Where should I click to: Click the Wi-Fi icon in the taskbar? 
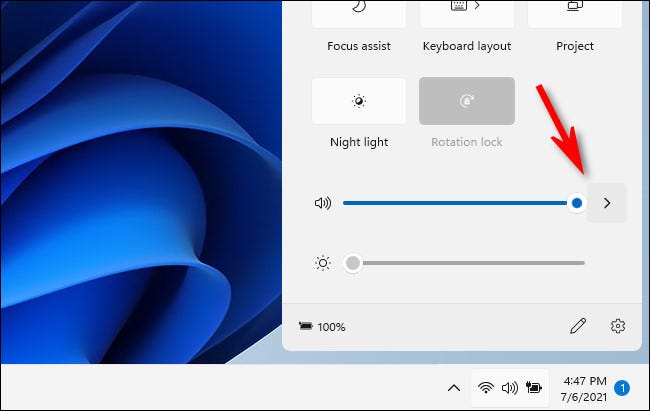click(486, 388)
